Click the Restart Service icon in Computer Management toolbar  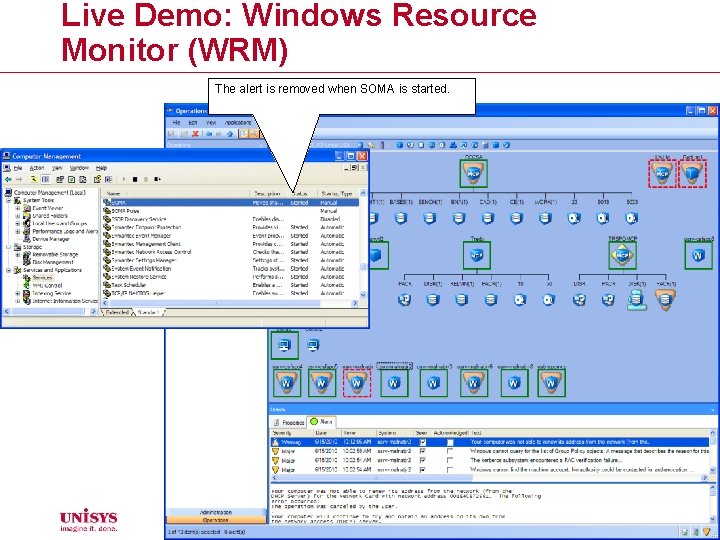157,179
